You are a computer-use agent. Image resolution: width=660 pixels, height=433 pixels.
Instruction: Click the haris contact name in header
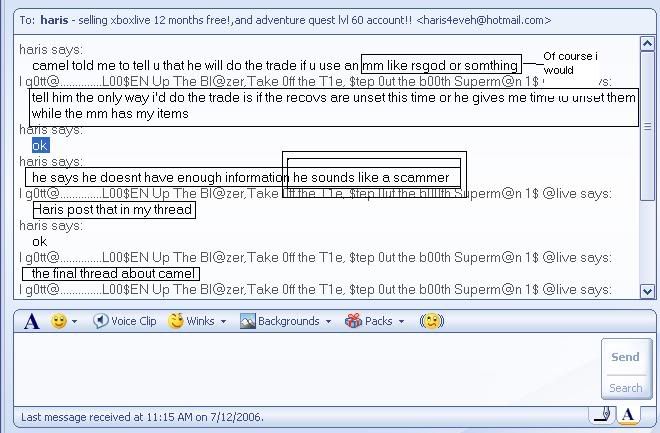tap(53, 19)
